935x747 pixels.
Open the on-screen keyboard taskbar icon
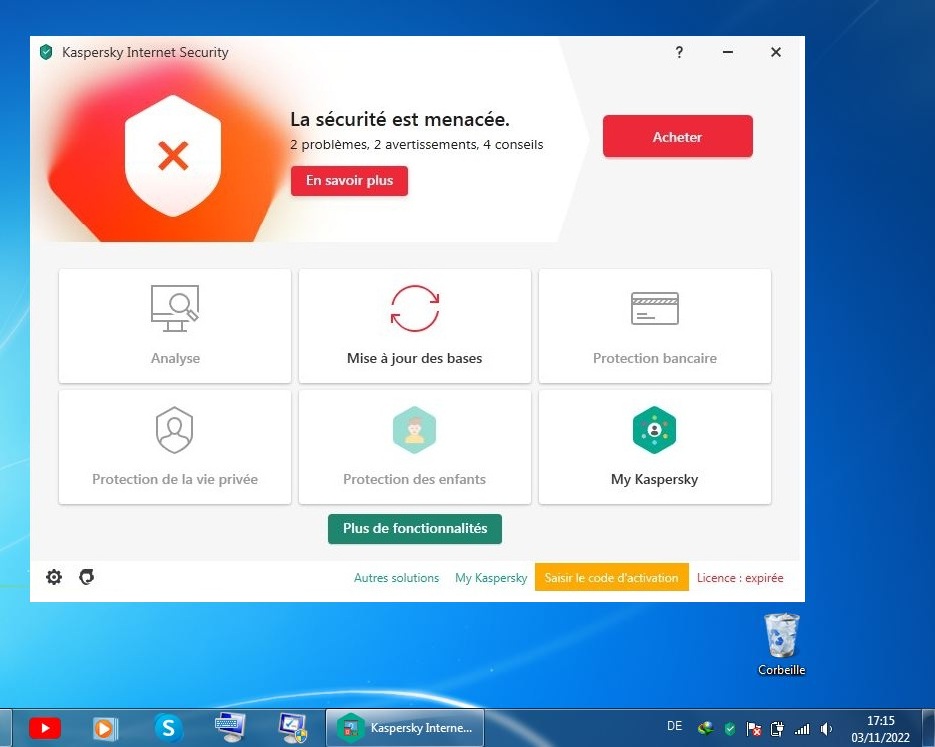pos(230,727)
